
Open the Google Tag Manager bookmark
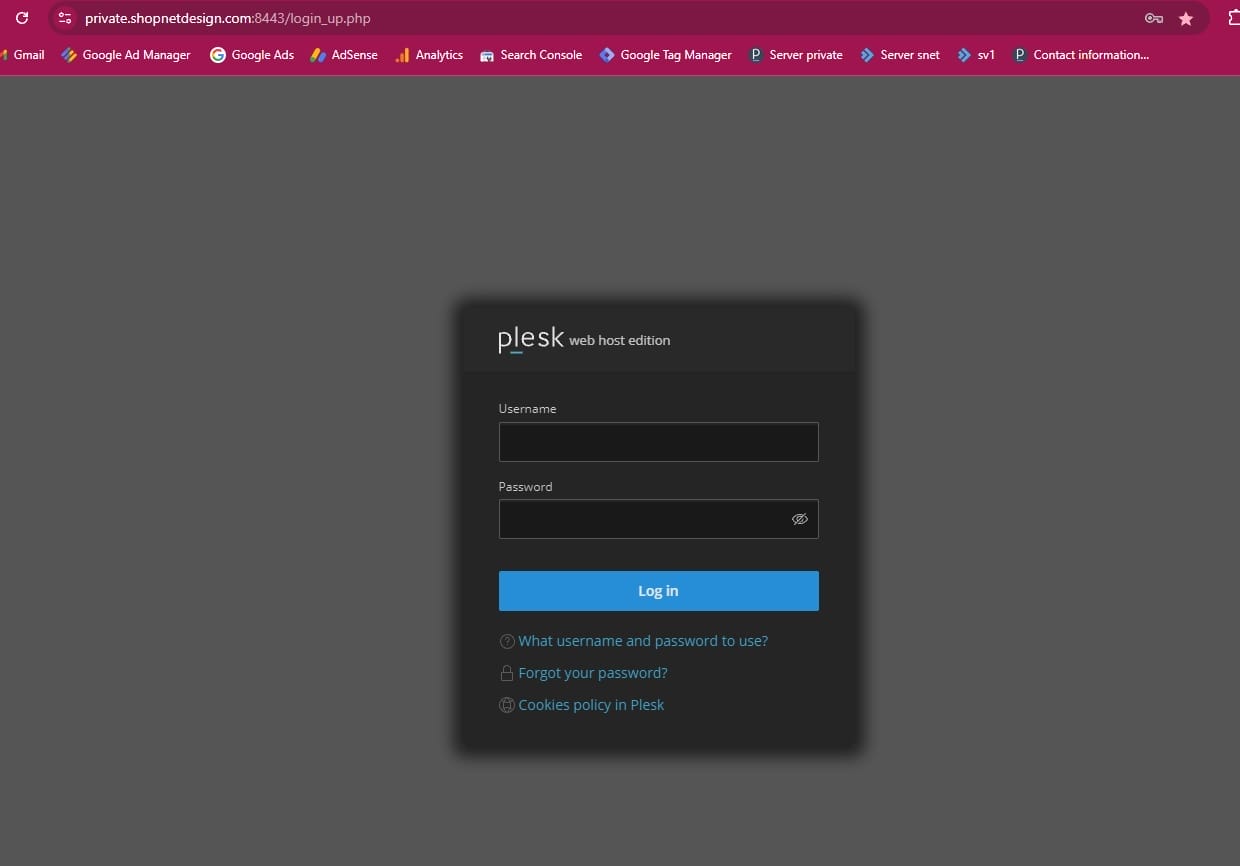[x=666, y=55]
